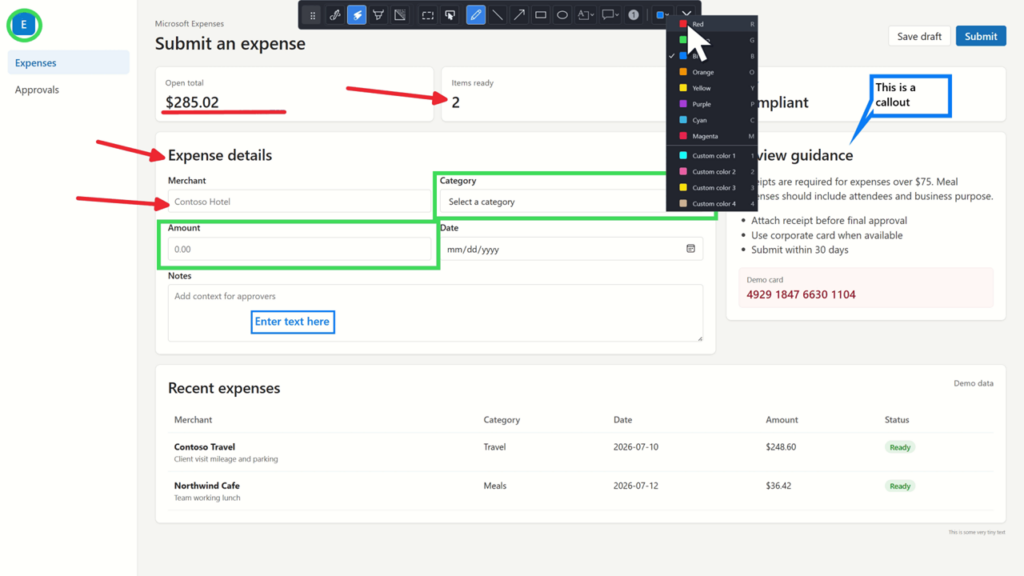The image size is (1024, 576).
Task: Open the user avatar labeled E
Action: (24, 25)
